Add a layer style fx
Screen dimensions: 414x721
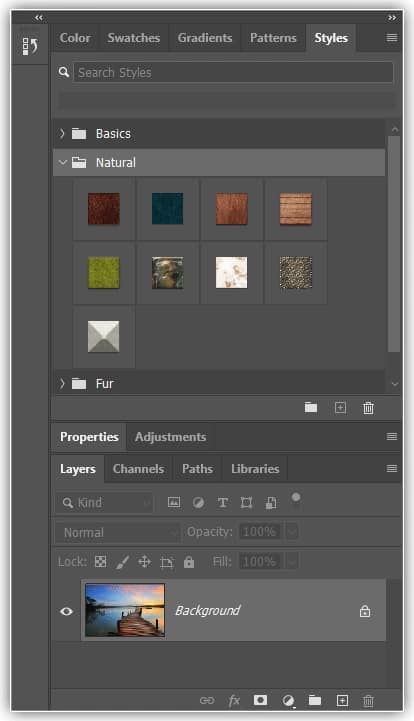point(234,700)
